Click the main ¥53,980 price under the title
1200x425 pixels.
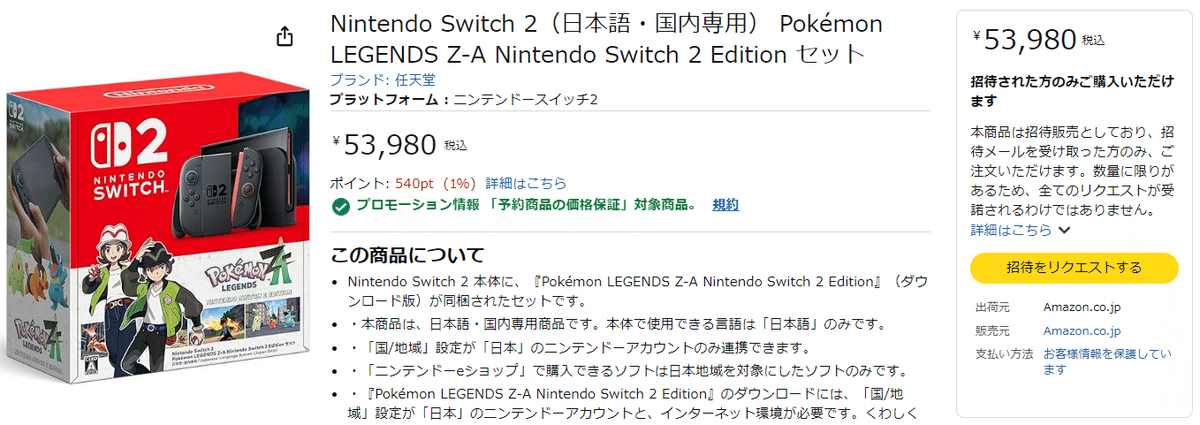point(388,145)
